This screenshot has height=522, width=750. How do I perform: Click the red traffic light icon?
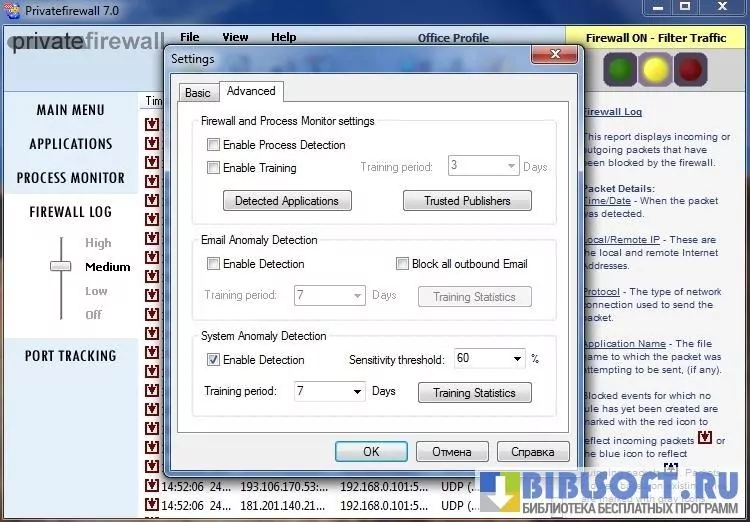click(690, 70)
